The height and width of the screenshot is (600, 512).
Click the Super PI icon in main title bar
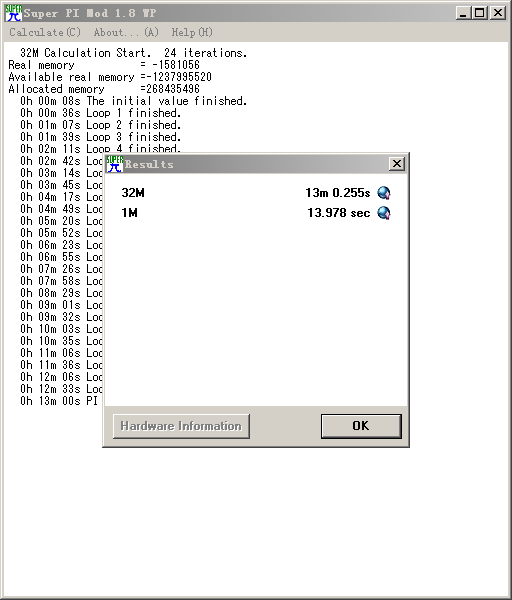(13, 13)
